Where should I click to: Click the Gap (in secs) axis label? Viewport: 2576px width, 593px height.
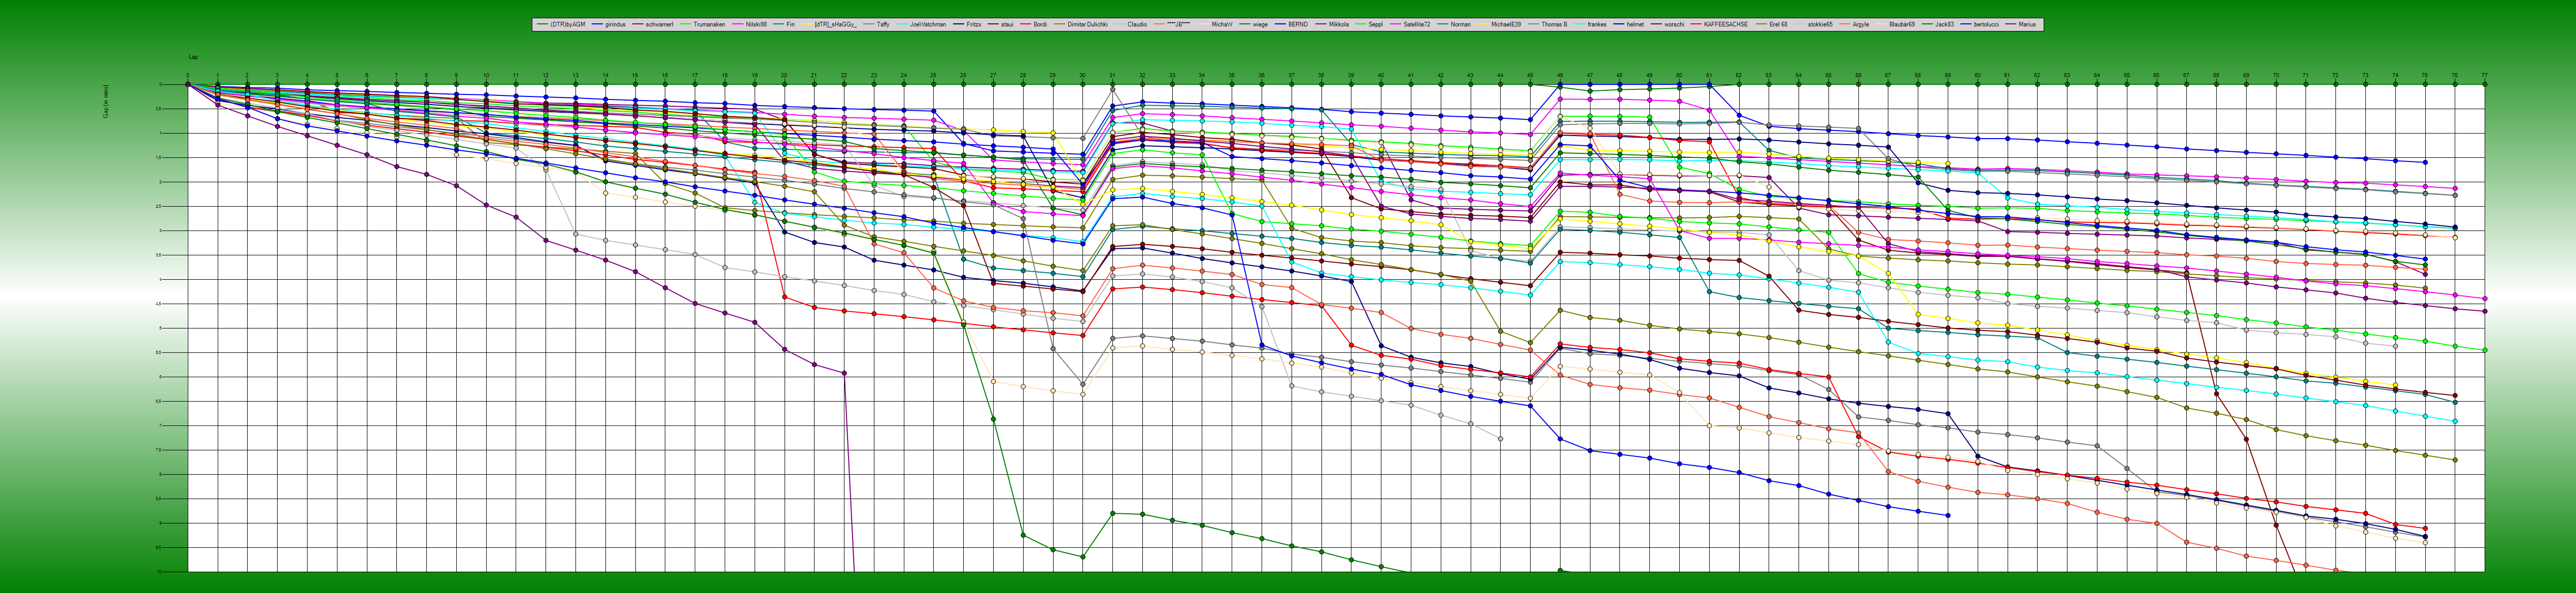point(106,102)
